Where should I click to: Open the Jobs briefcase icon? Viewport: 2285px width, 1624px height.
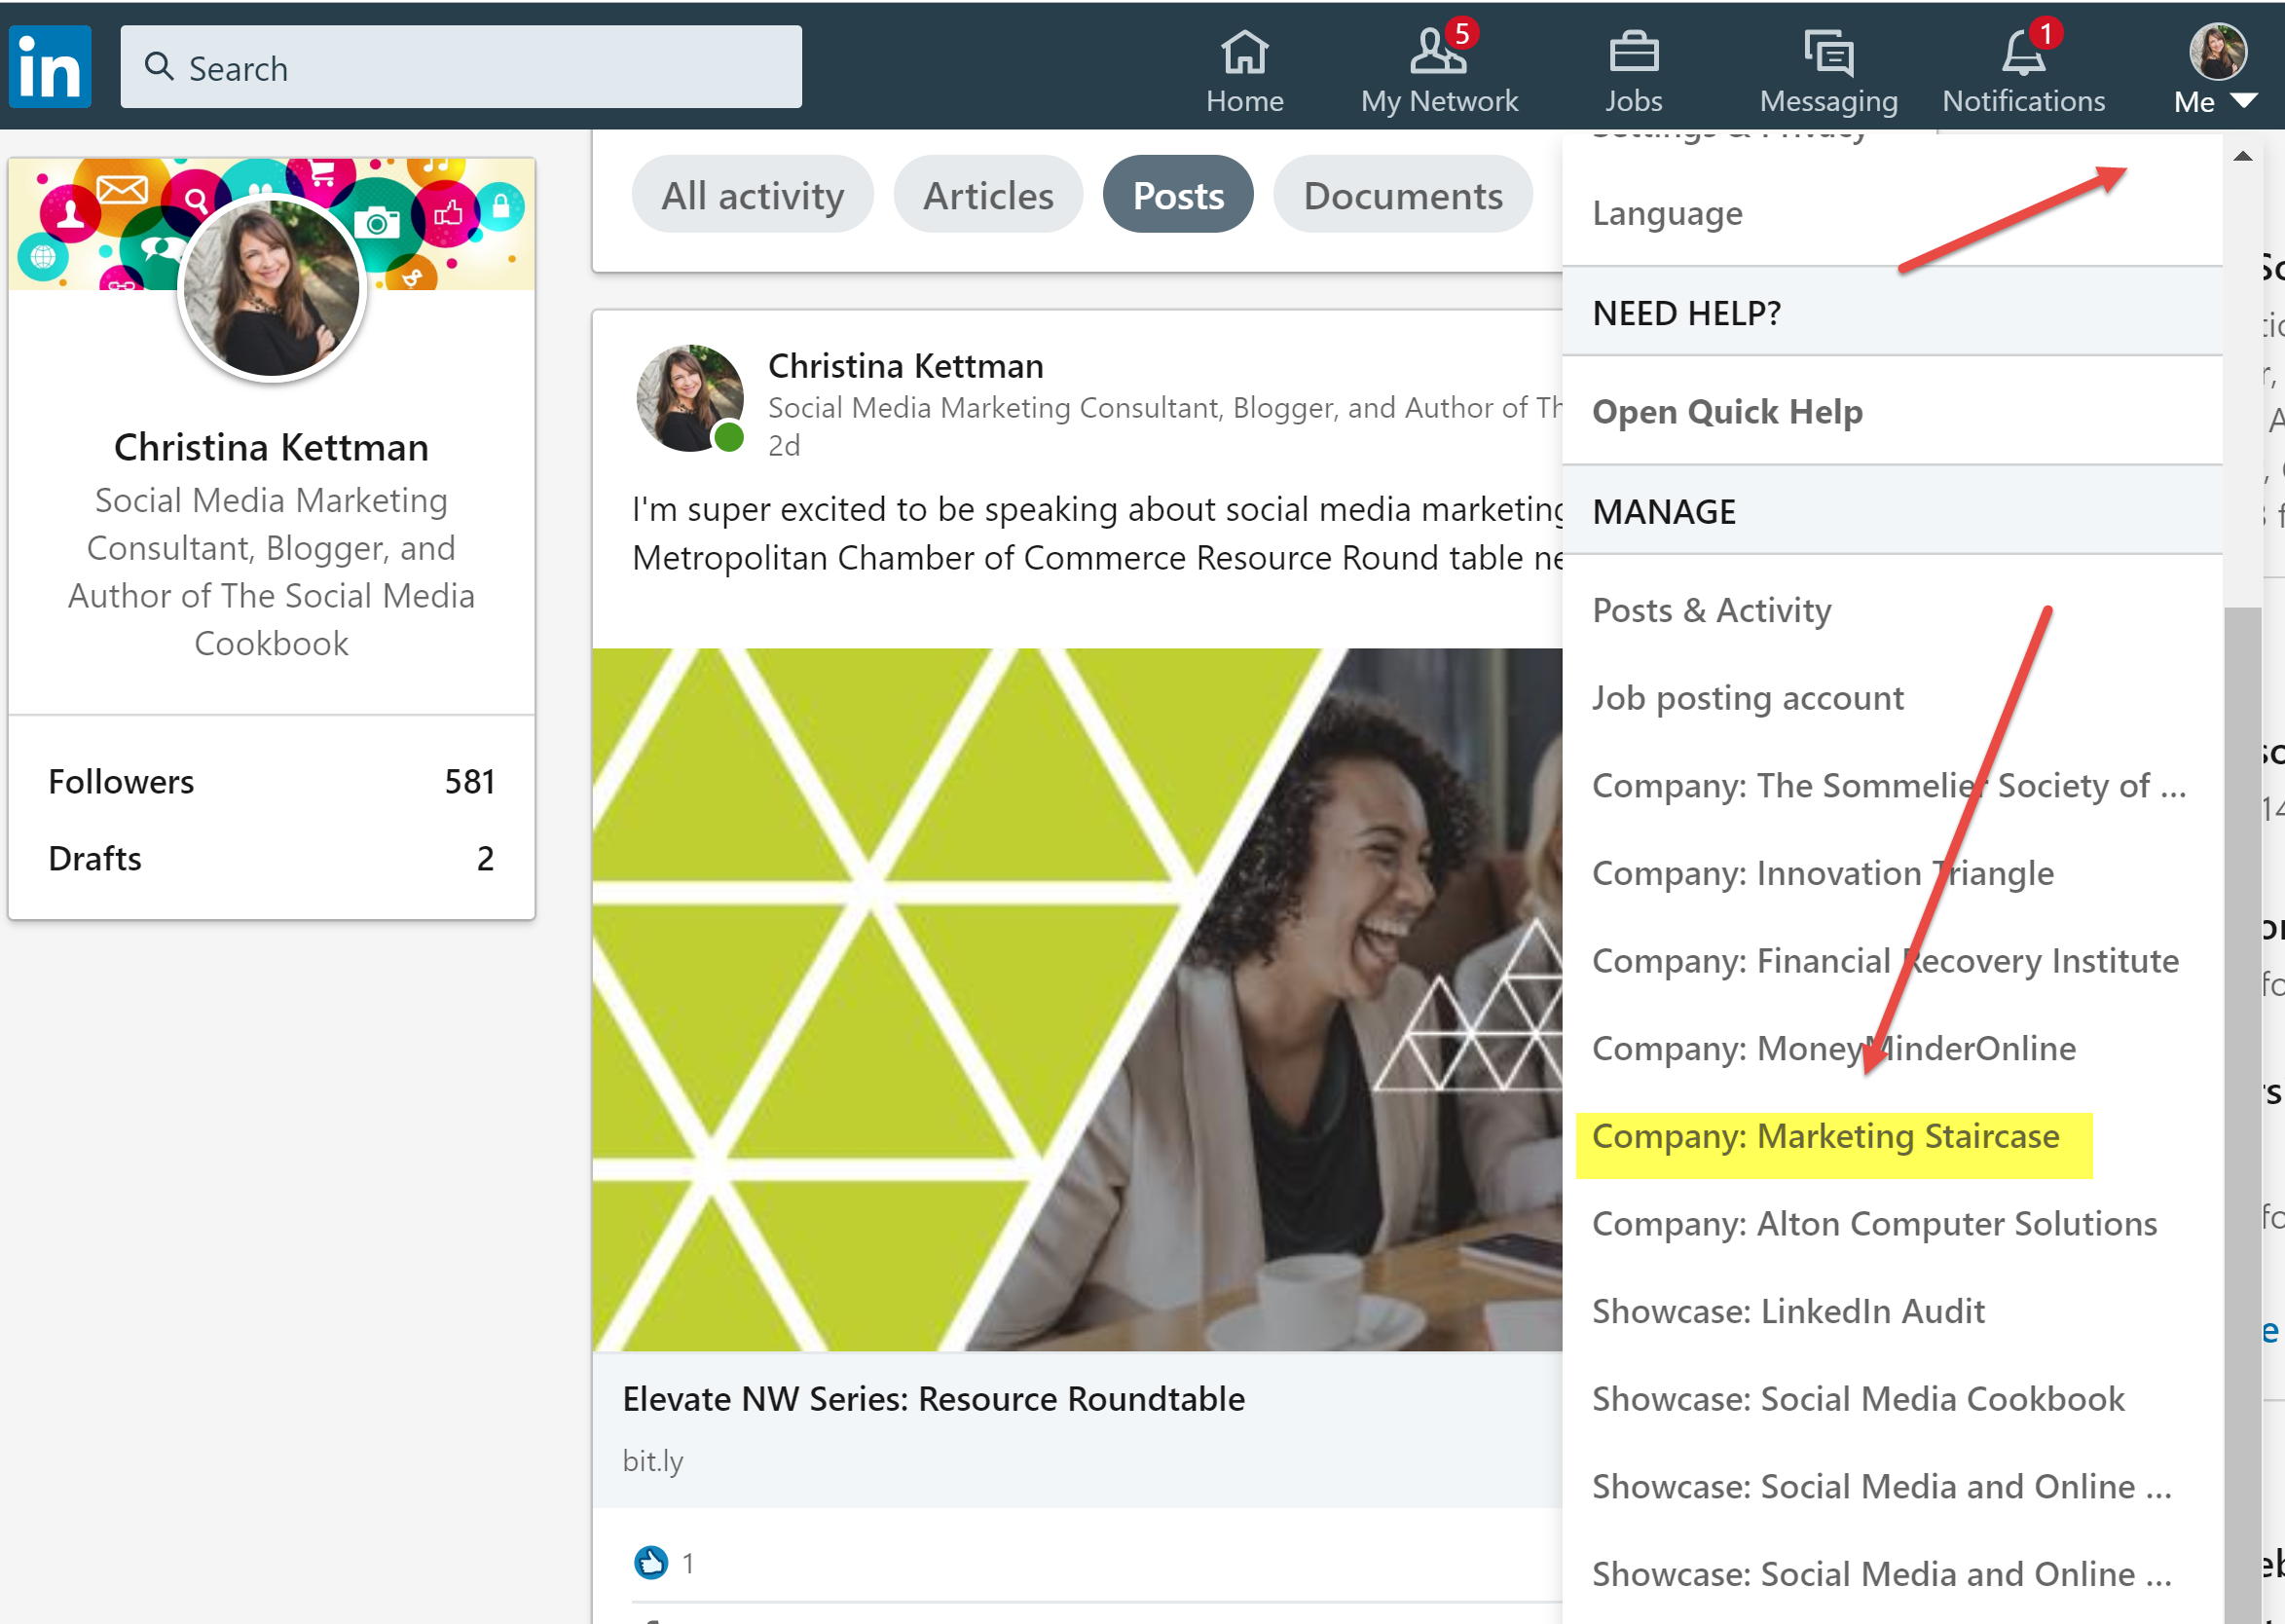click(x=1633, y=52)
